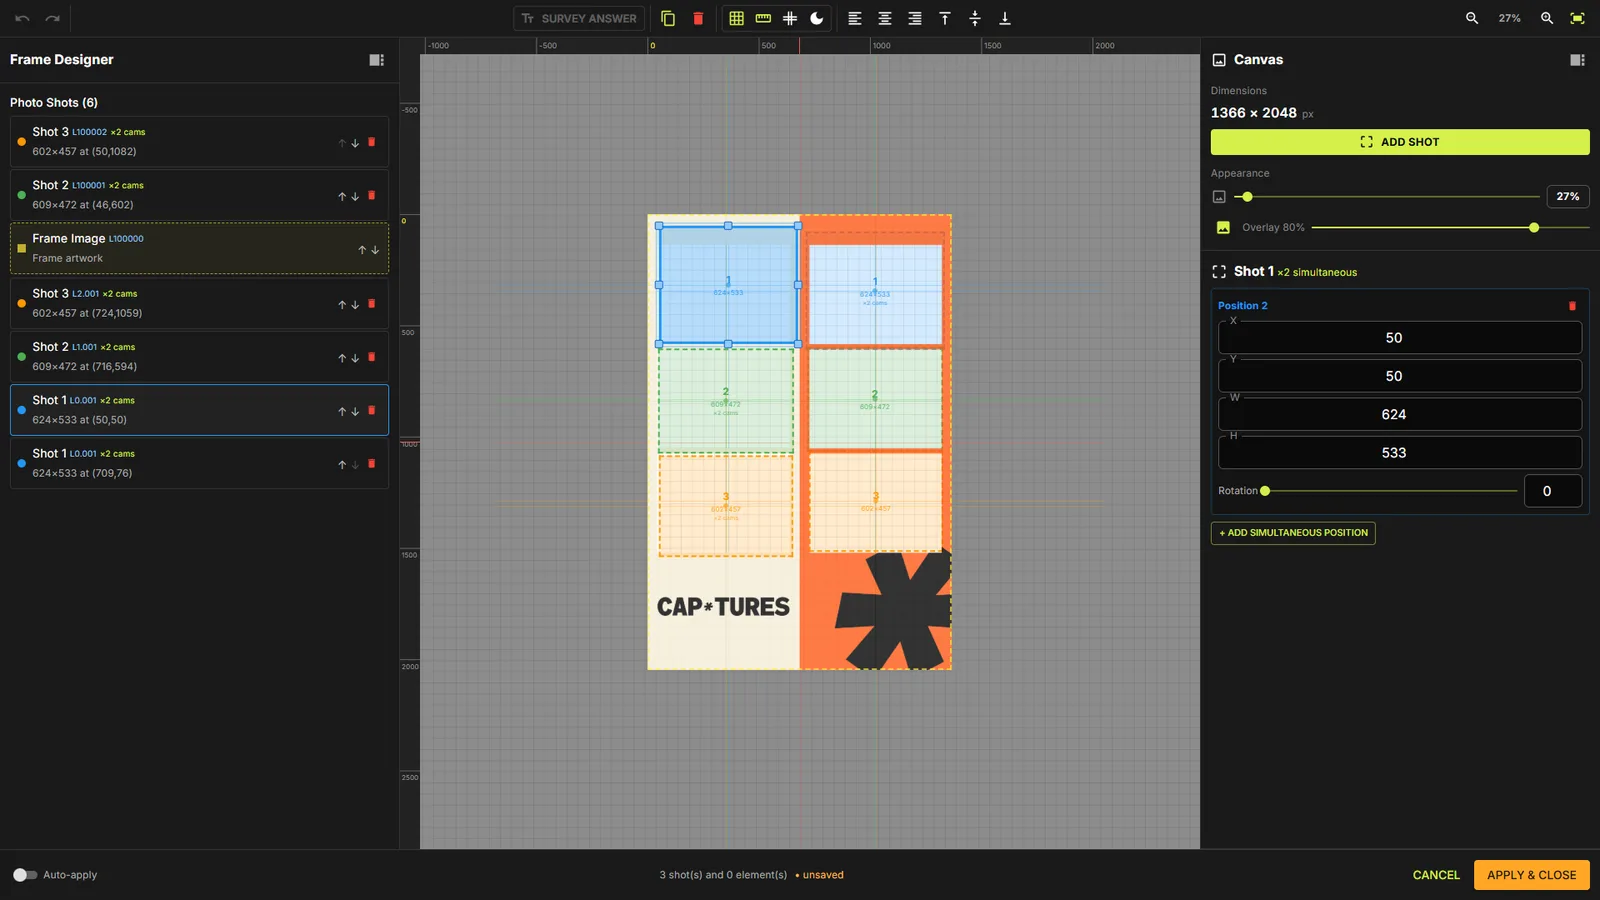Image resolution: width=1600 pixels, height=900 pixels.
Task: Click the 27% zoom level text
Action: pos(1509,18)
